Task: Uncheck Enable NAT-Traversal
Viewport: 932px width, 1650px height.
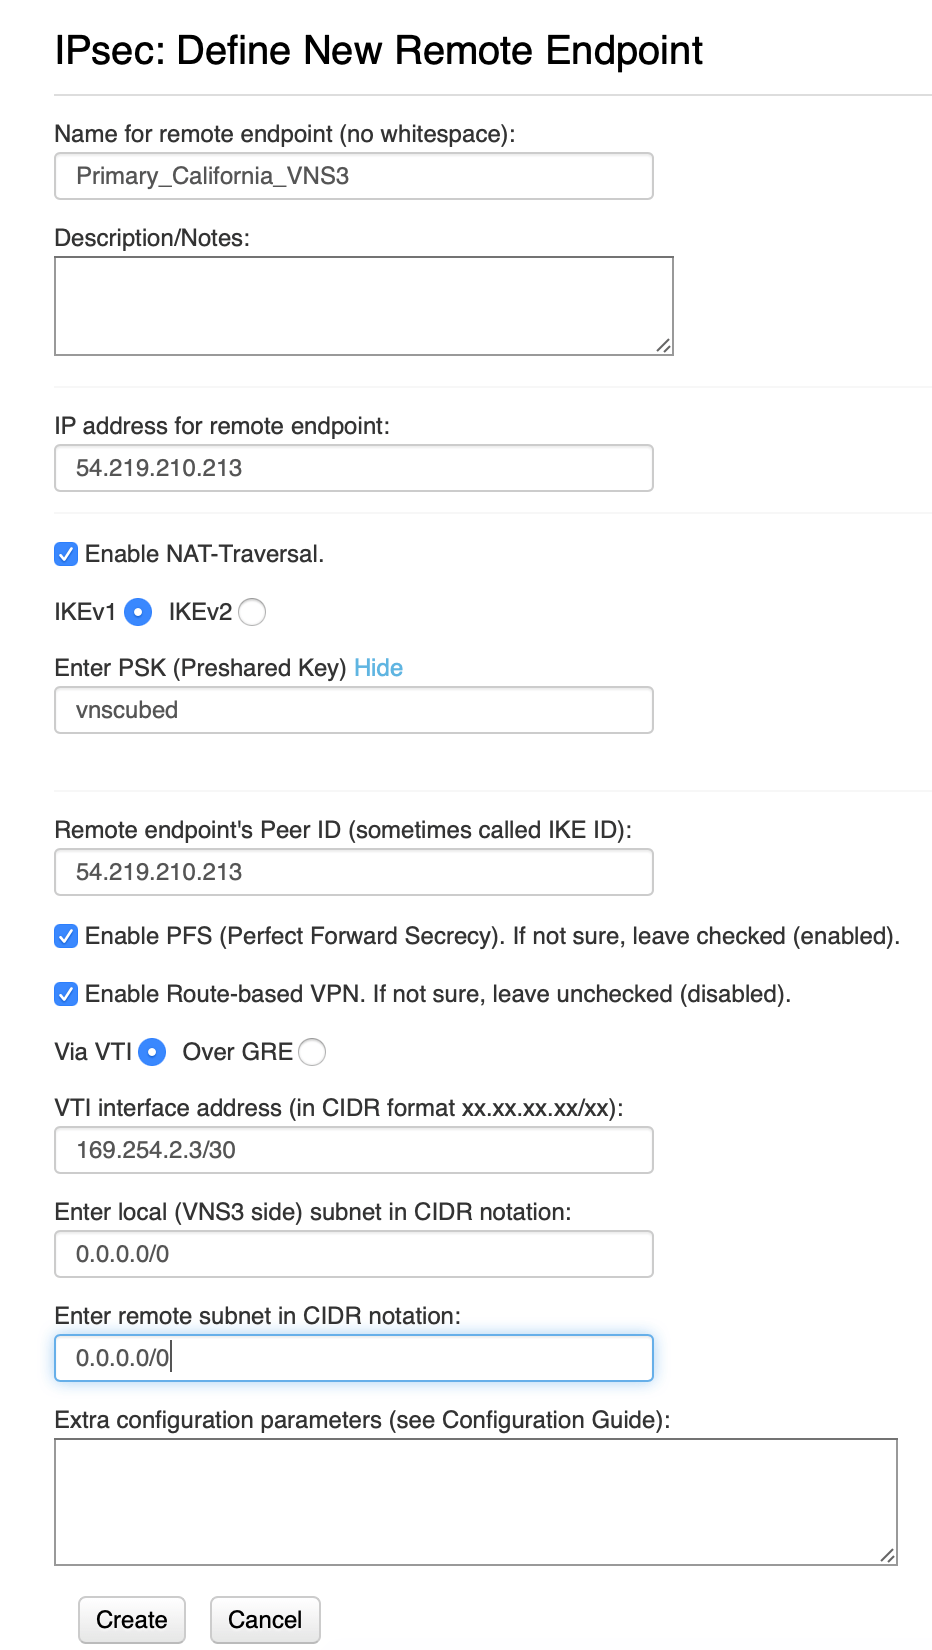Action: tap(65, 553)
